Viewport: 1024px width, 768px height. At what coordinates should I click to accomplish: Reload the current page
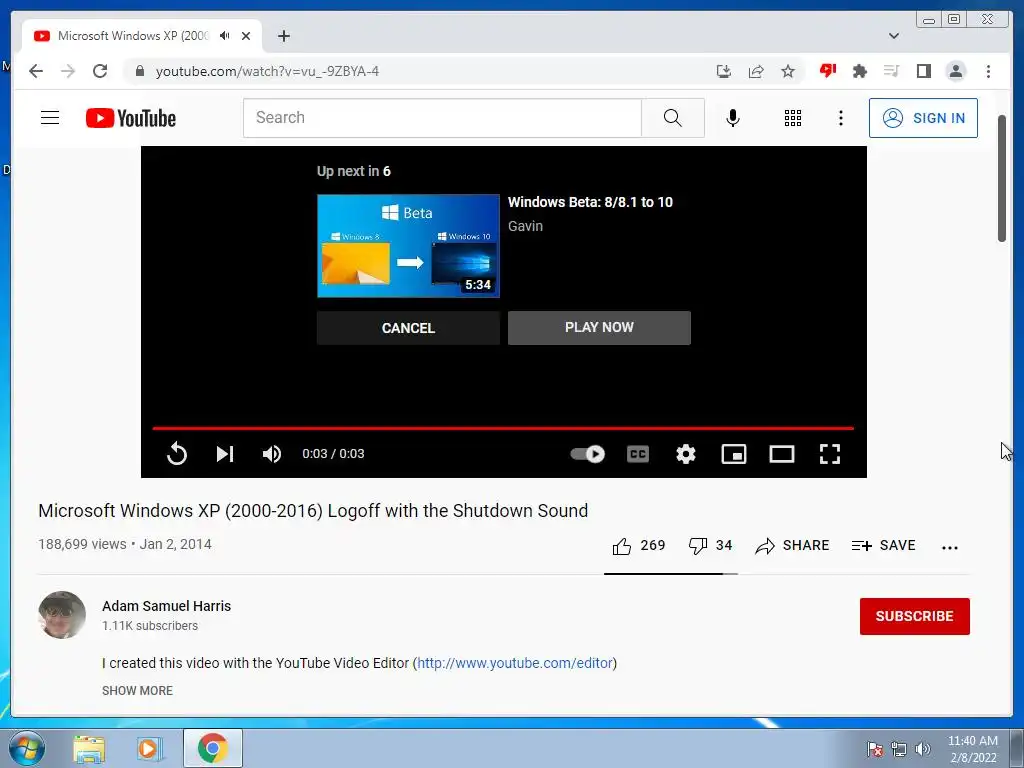(100, 71)
